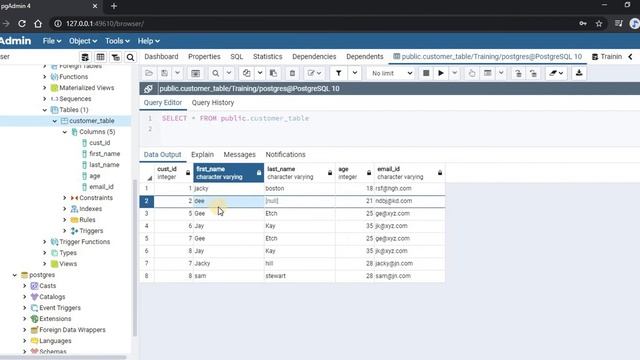The height and width of the screenshot is (360, 640).
Task: Collapse the Columns (5) tree node
Action: [x=65, y=132]
